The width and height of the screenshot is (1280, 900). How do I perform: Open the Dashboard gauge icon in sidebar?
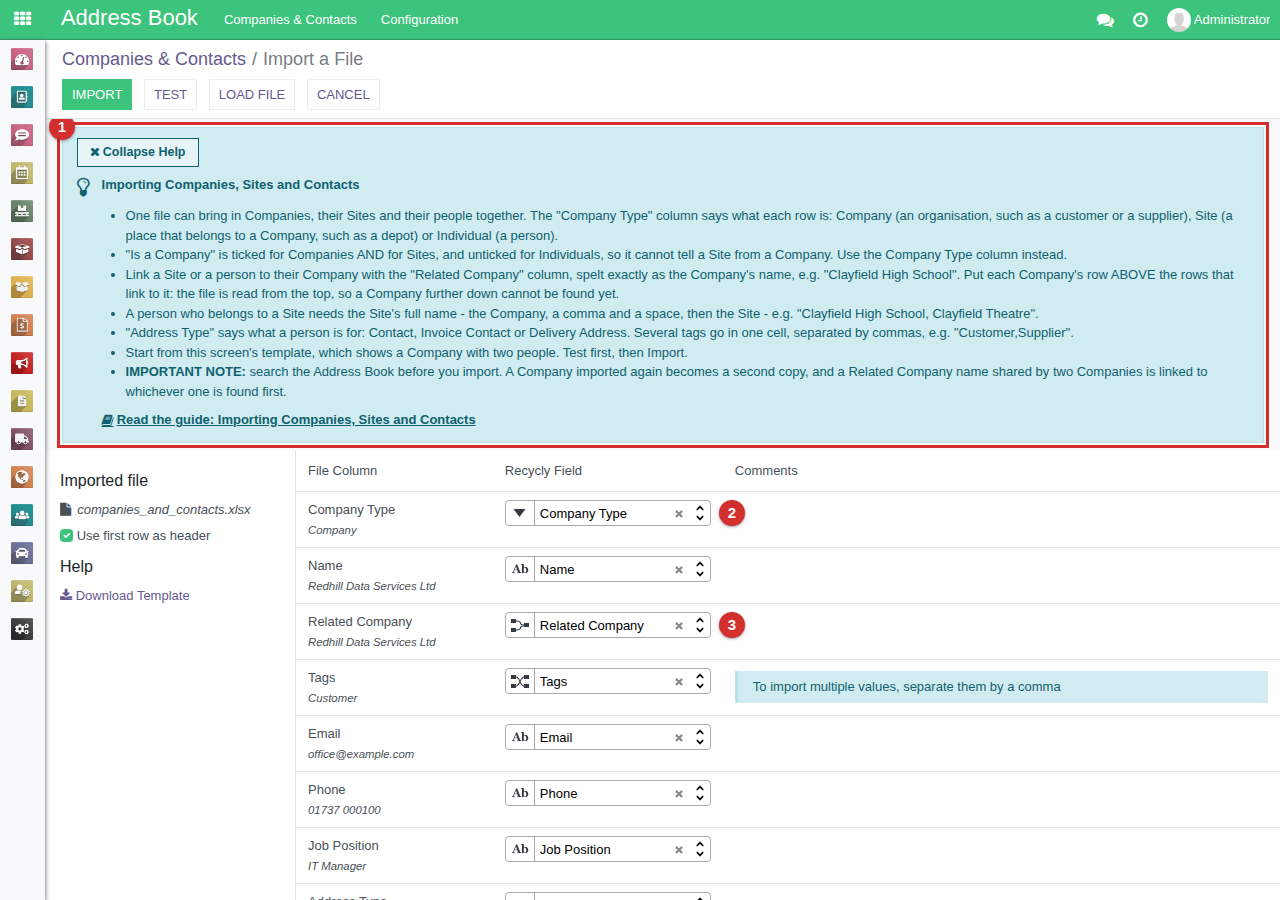[22, 59]
